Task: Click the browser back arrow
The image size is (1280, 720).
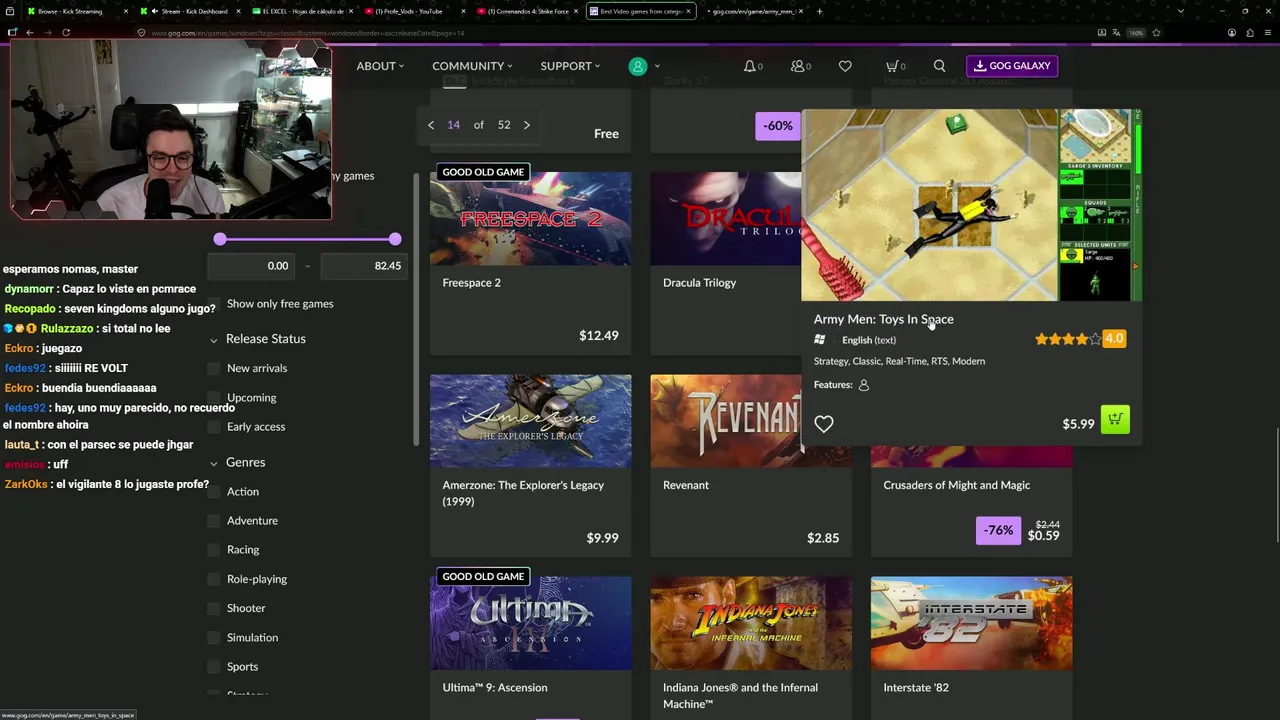Action: (x=30, y=32)
